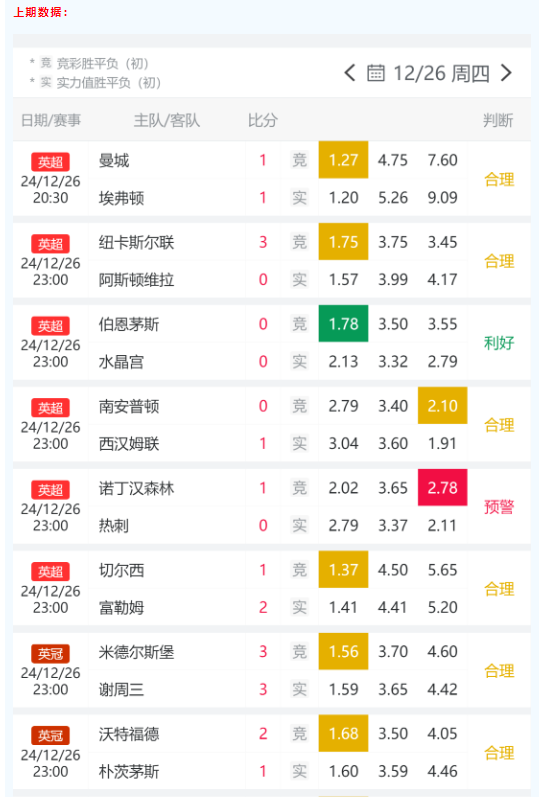Open 预警 judgment for 诺丁汉森林 match
544x797 pixels.
tap(499, 507)
